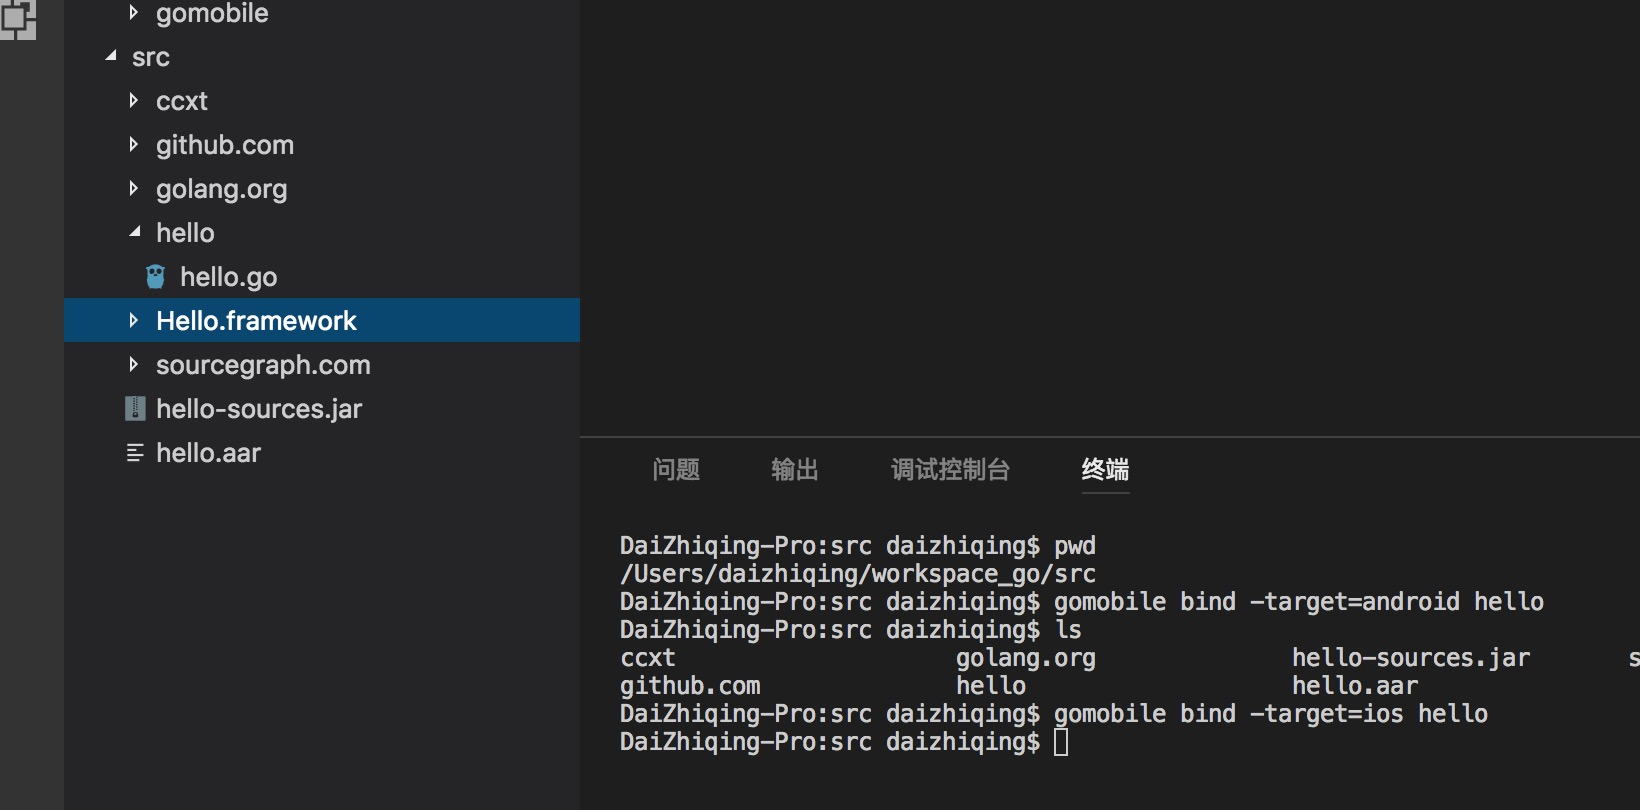Expand the gomobile folder arrow

(x=133, y=12)
